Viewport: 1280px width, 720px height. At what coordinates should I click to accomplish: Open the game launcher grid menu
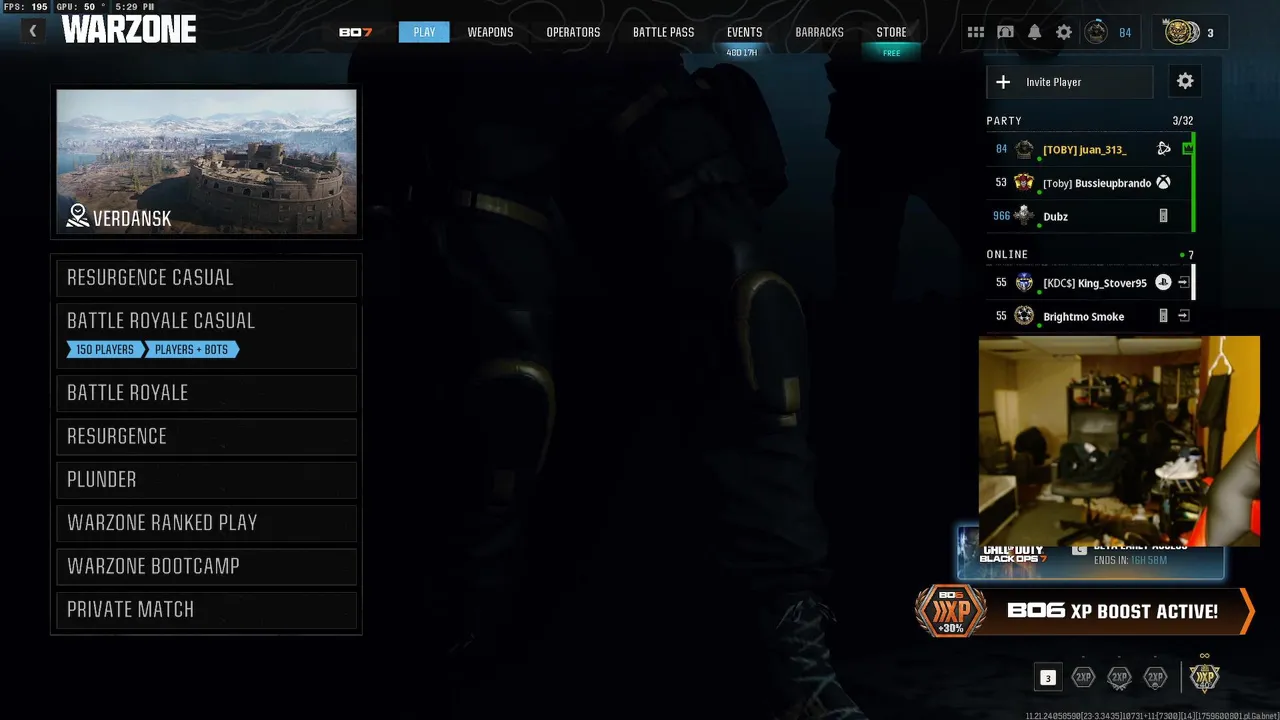[x=976, y=32]
